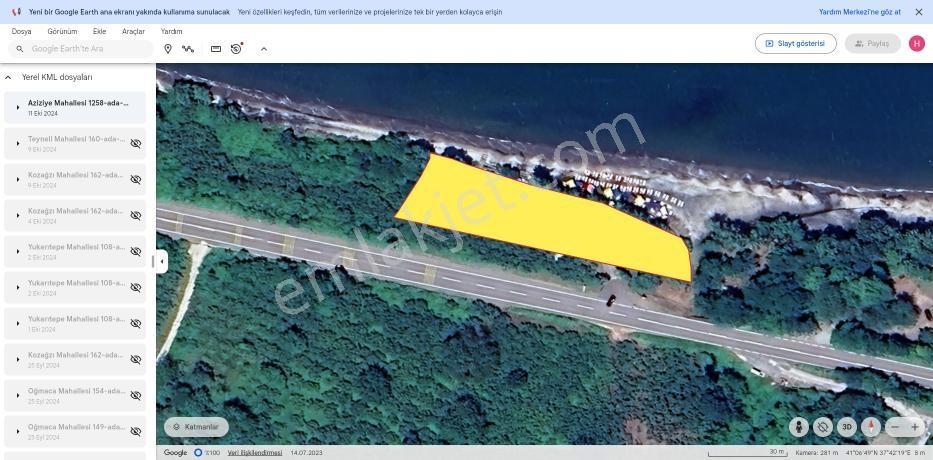Start the Slayt gösterisi slideshow
The image size is (933, 460).
pos(796,43)
